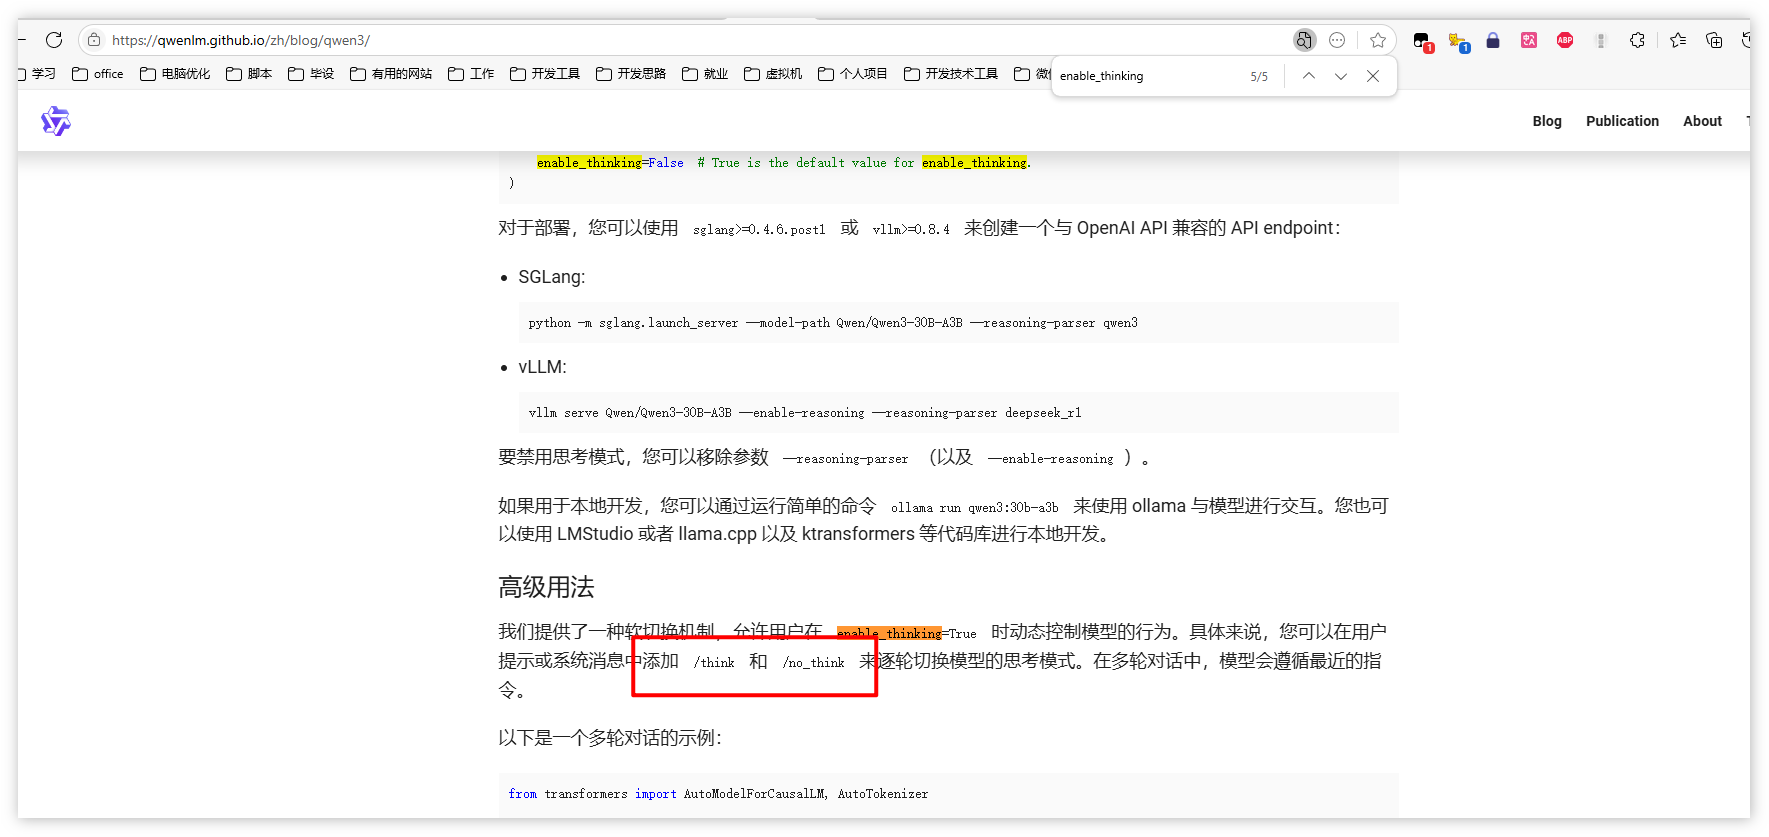Open the pink translate extension icon
This screenshot has height=837, width=1769.
(1529, 40)
